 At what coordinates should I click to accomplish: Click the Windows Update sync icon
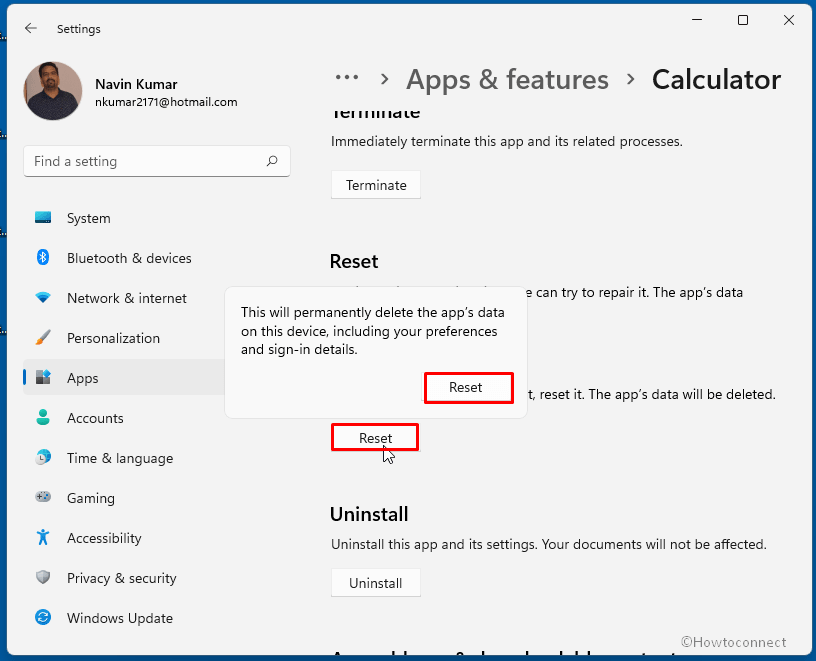coord(43,617)
